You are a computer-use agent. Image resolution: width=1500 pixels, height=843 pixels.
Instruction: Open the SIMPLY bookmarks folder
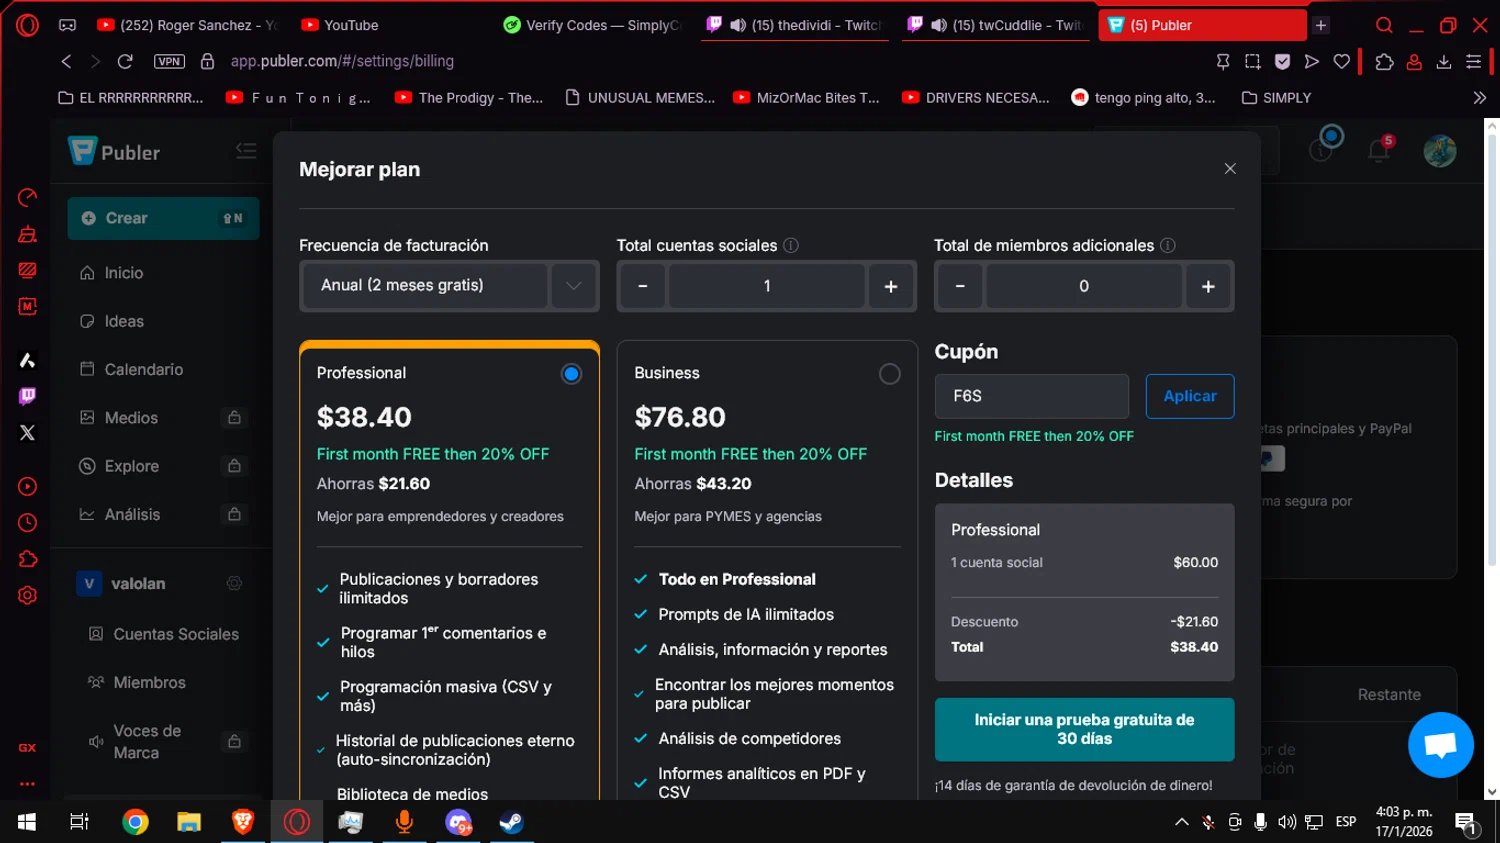tap(1276, 98)
